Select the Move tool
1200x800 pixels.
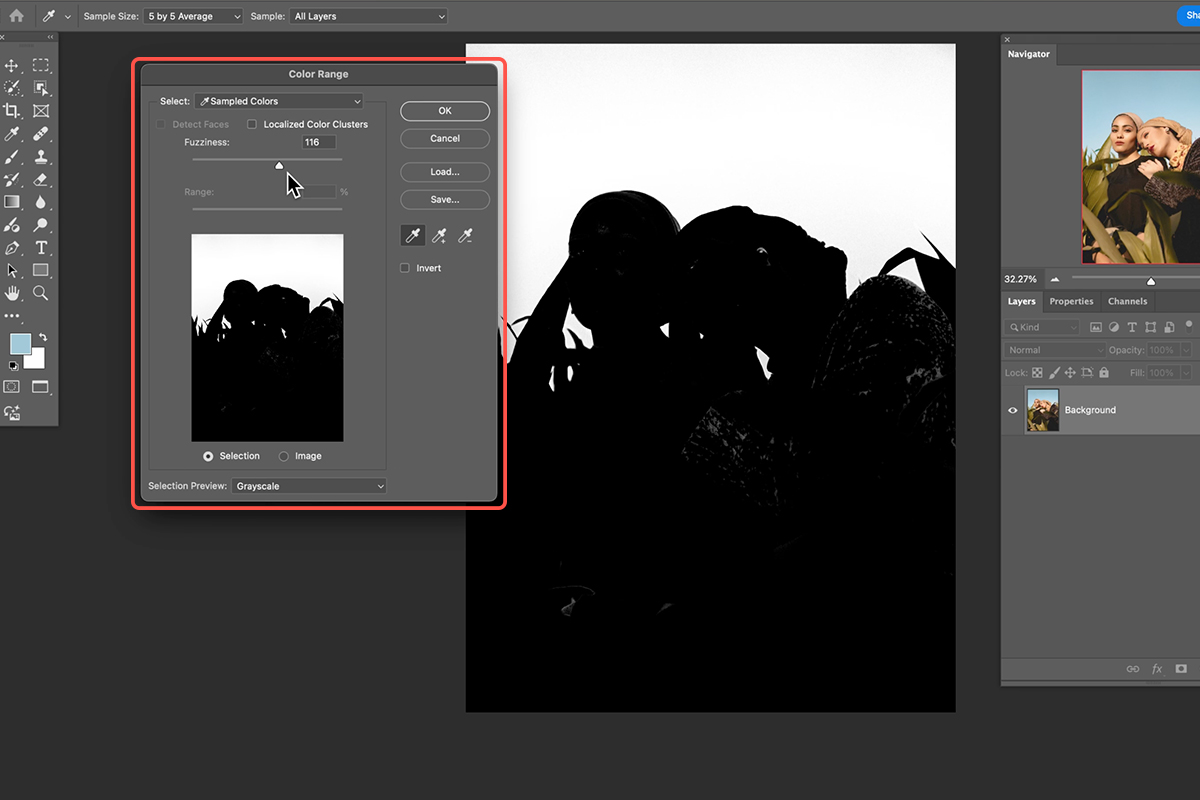13,67
